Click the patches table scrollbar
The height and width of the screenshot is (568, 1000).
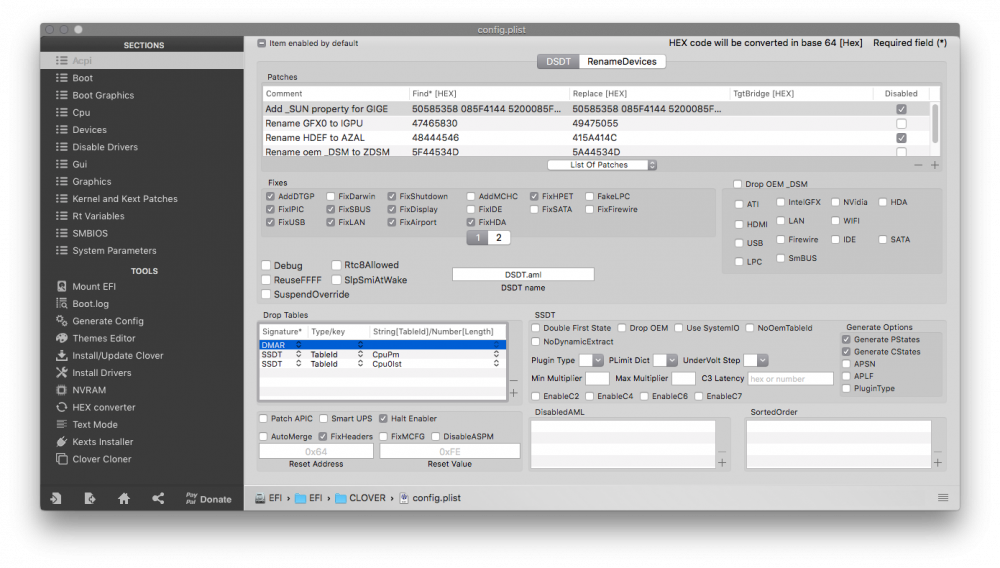pyautogui.click(x=935, y=123)
